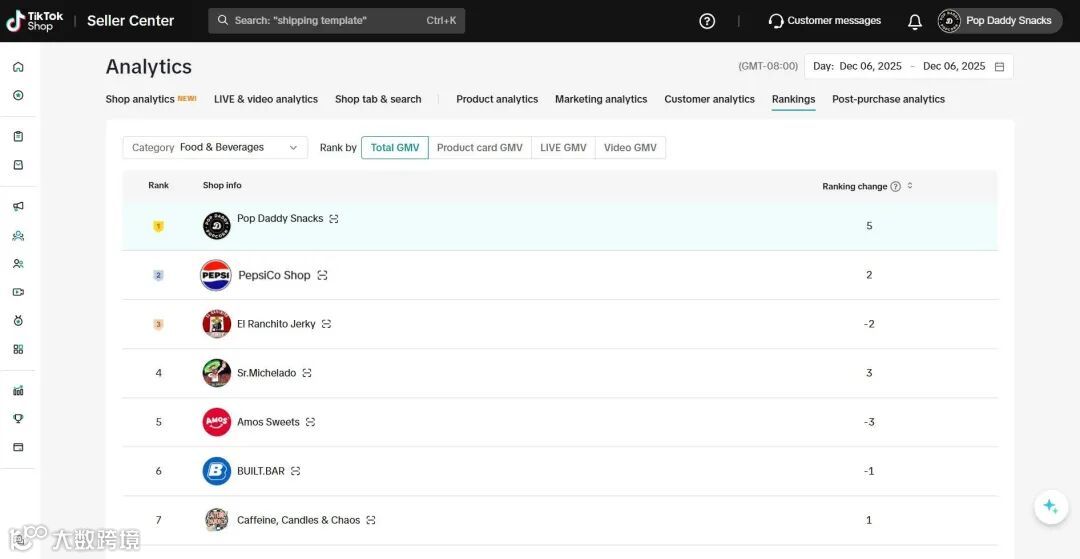Open the Sr.Michelado entry

(x=267, y=373)
